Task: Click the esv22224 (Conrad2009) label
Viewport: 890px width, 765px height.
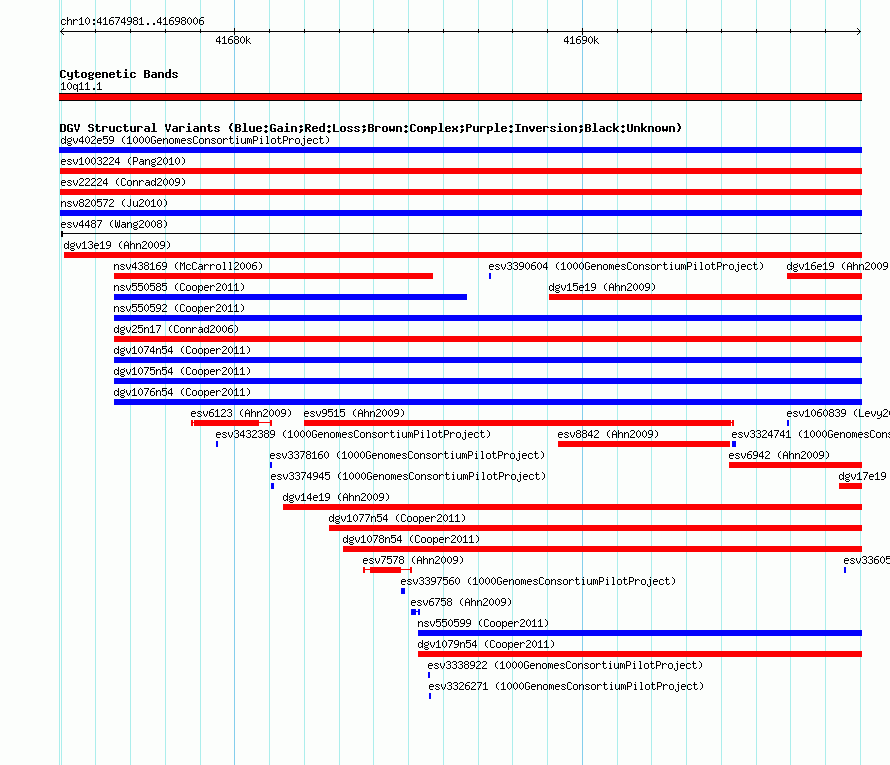Action: click(123, 182)
